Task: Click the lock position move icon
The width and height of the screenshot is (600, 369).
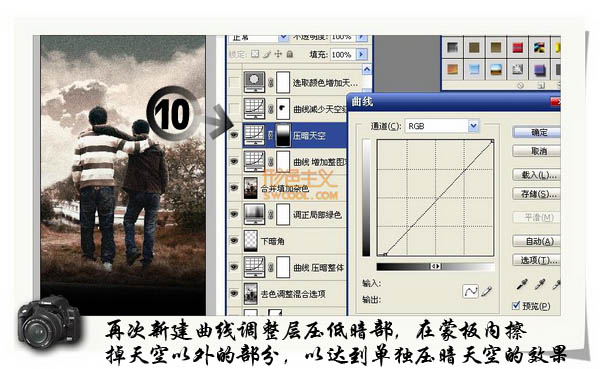Action: click(278, 54)
